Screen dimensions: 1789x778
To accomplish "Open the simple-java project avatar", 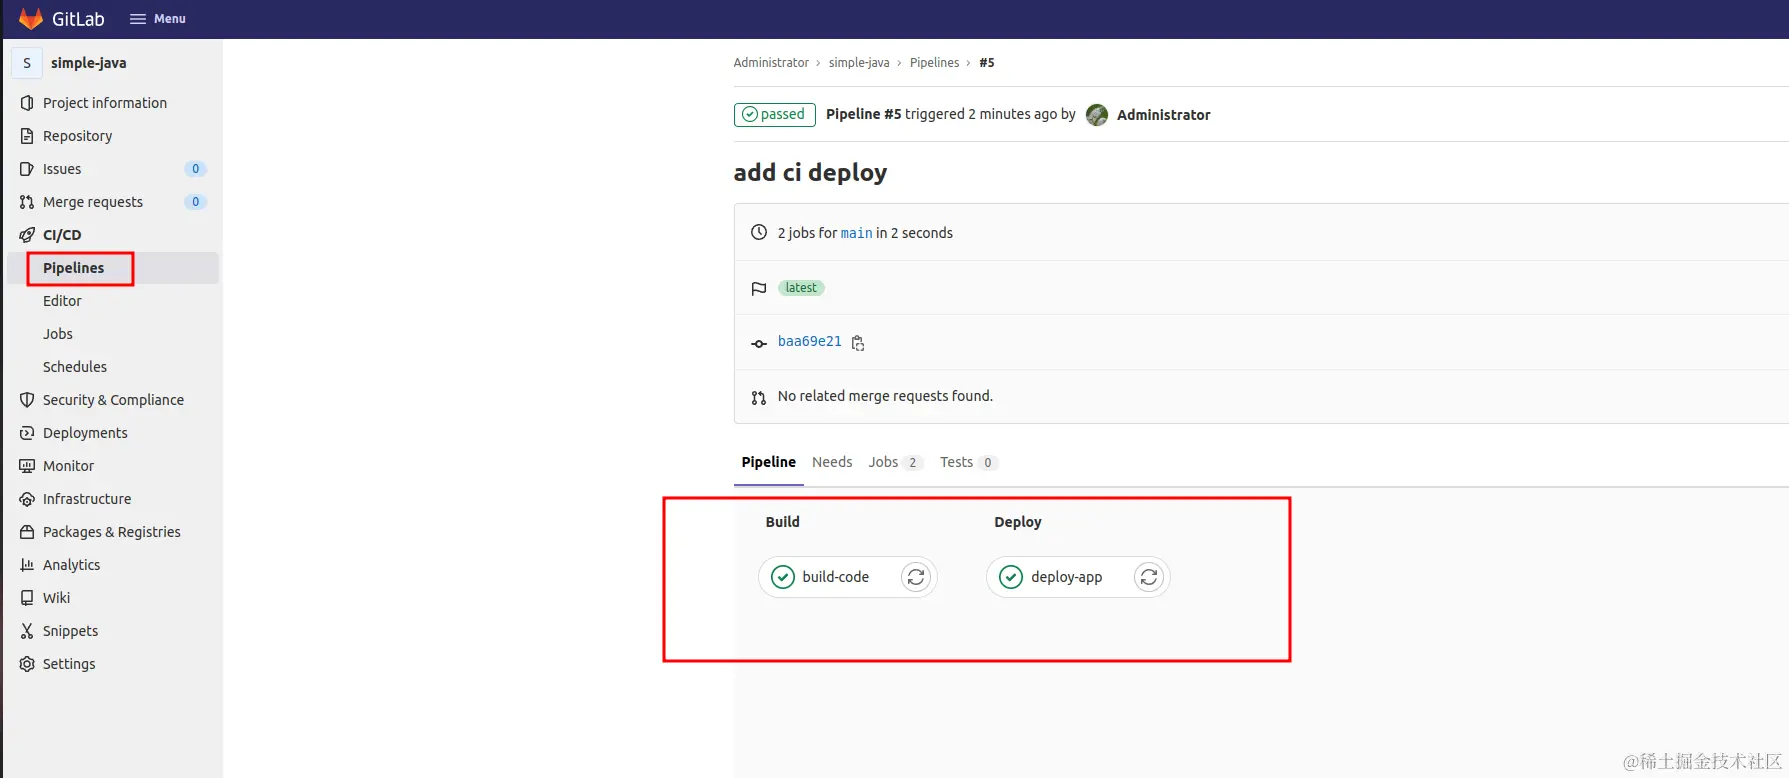I will [x=27, y=63].
